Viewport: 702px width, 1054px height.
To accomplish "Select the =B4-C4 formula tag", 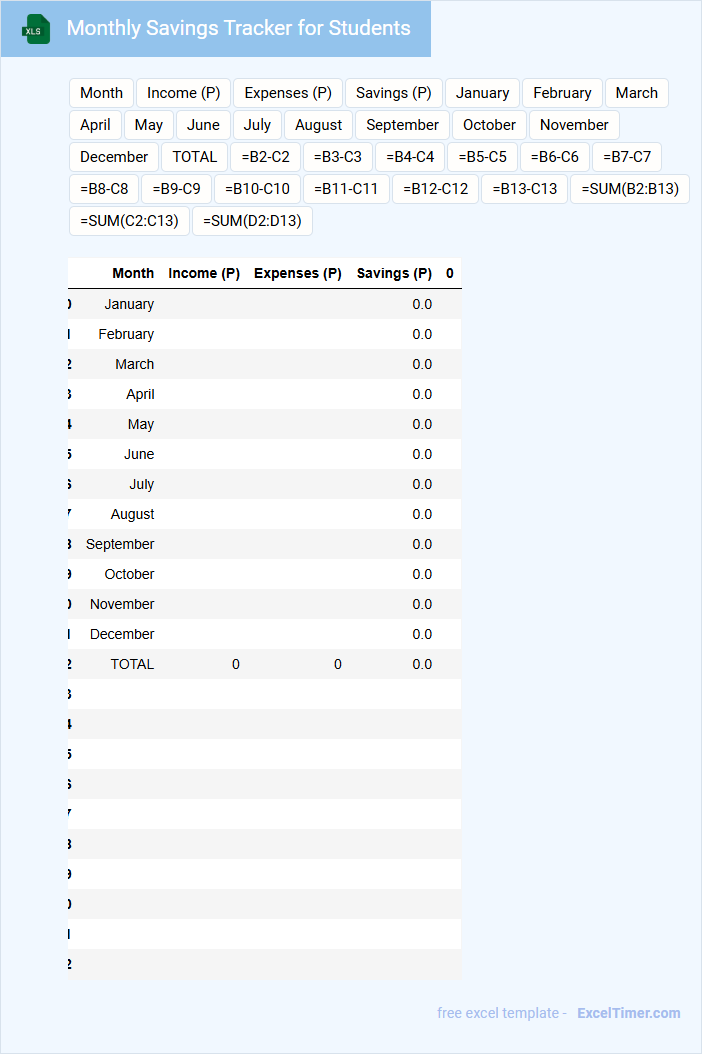I will pyautogui.click(x=410, y=157).
